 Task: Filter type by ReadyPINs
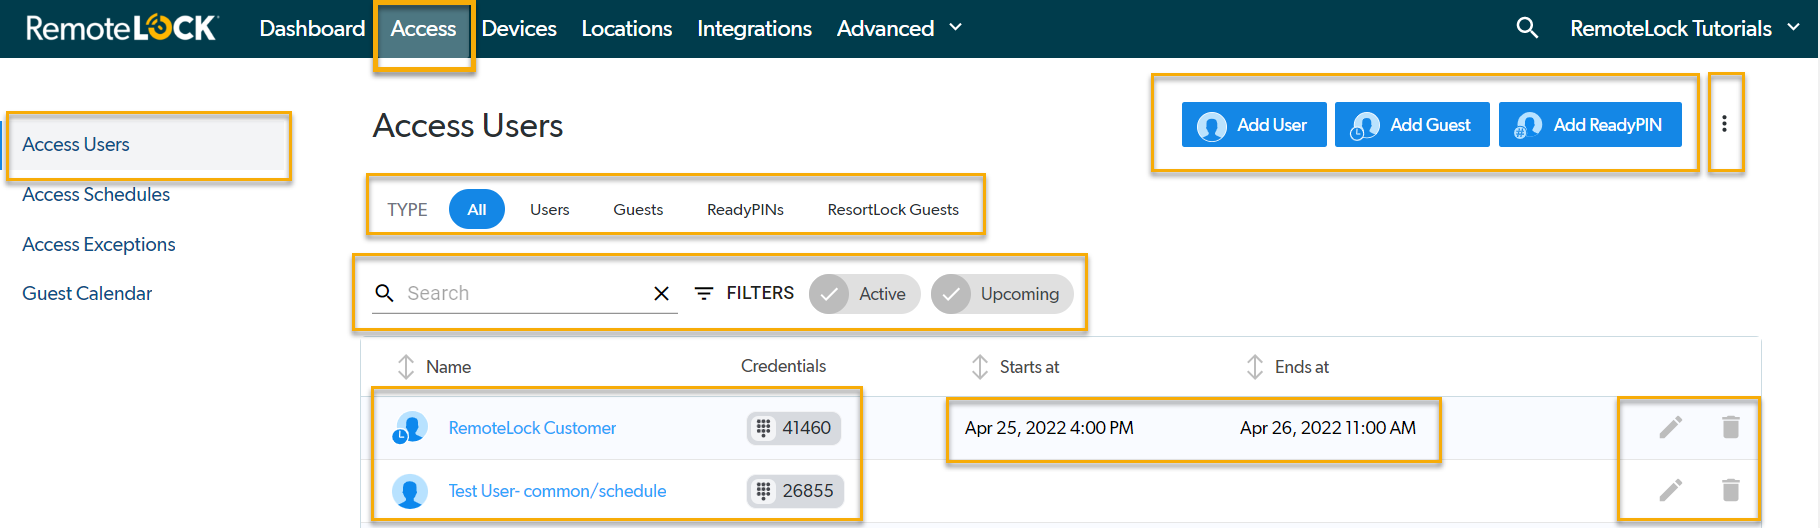[x=745, y=210]
